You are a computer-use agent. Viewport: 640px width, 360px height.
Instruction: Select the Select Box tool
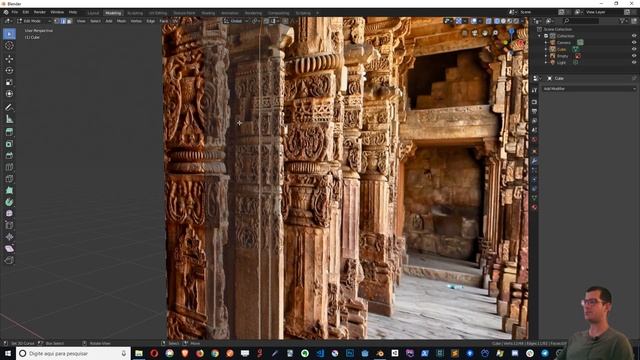9,34
